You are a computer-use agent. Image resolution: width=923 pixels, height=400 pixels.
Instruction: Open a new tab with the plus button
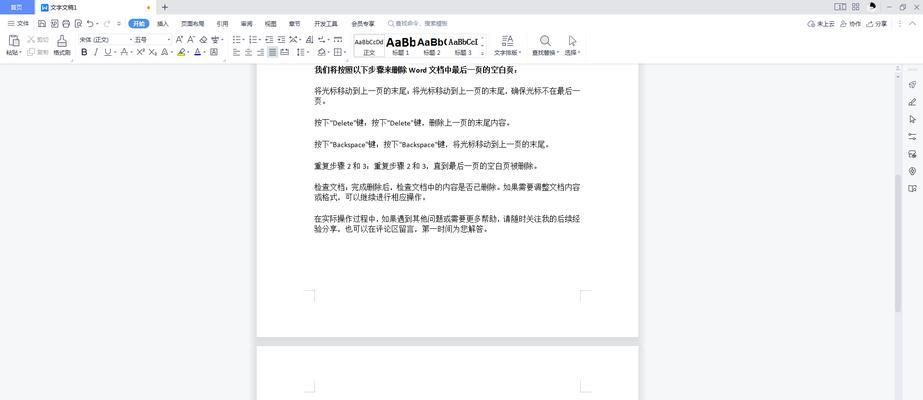coord(165,7)
